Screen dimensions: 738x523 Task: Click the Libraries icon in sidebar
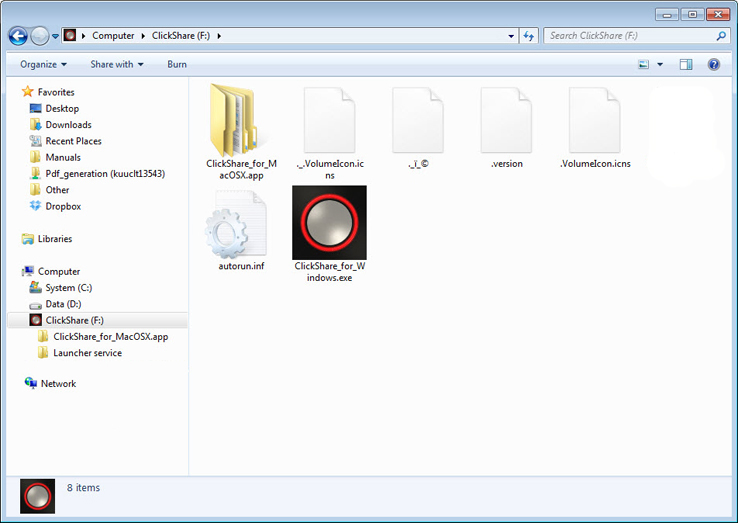pyautogui.click(x=28, y=239)
